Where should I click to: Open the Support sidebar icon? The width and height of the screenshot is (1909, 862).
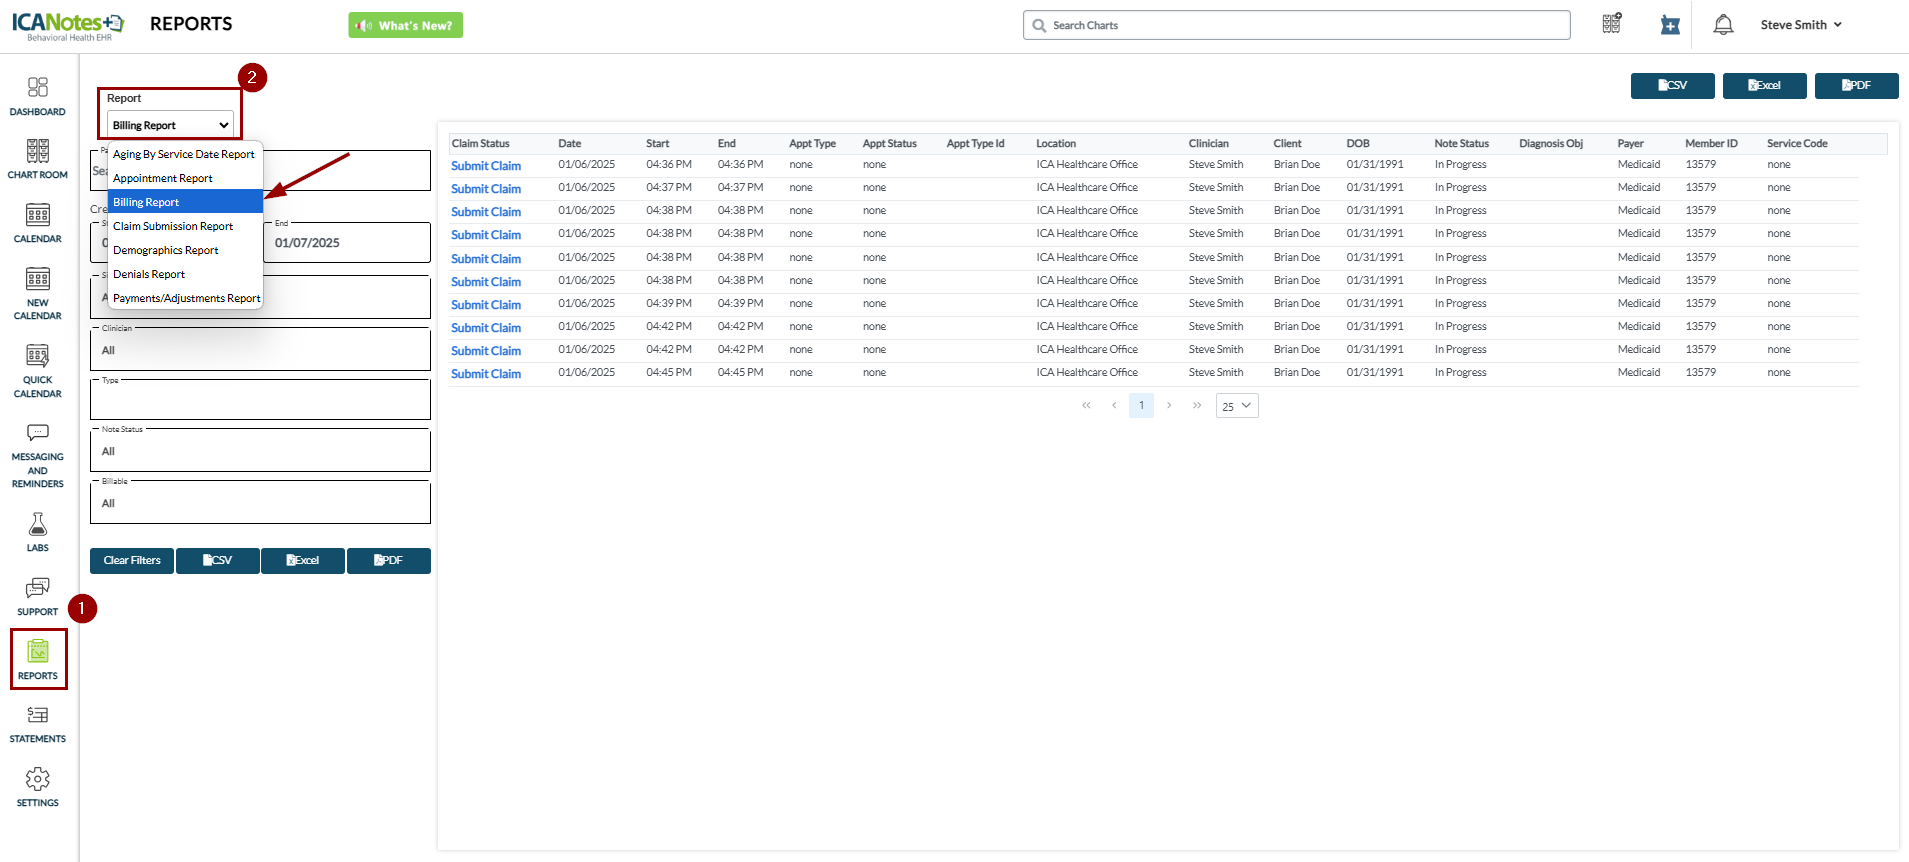[x=38, y=596]
